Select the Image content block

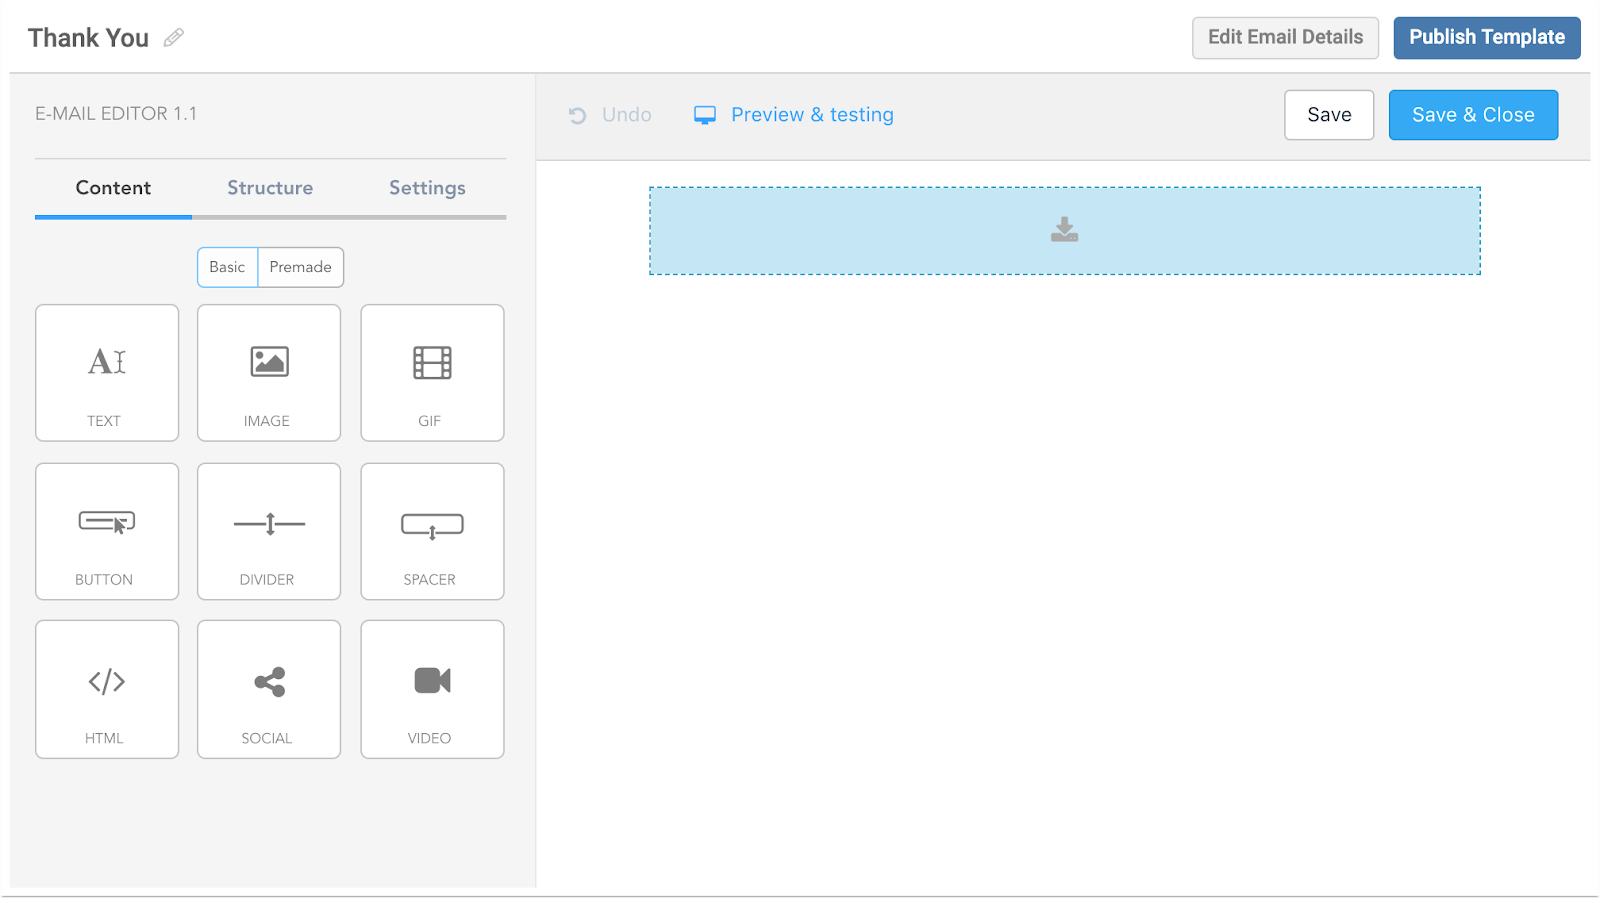[269, 373]
